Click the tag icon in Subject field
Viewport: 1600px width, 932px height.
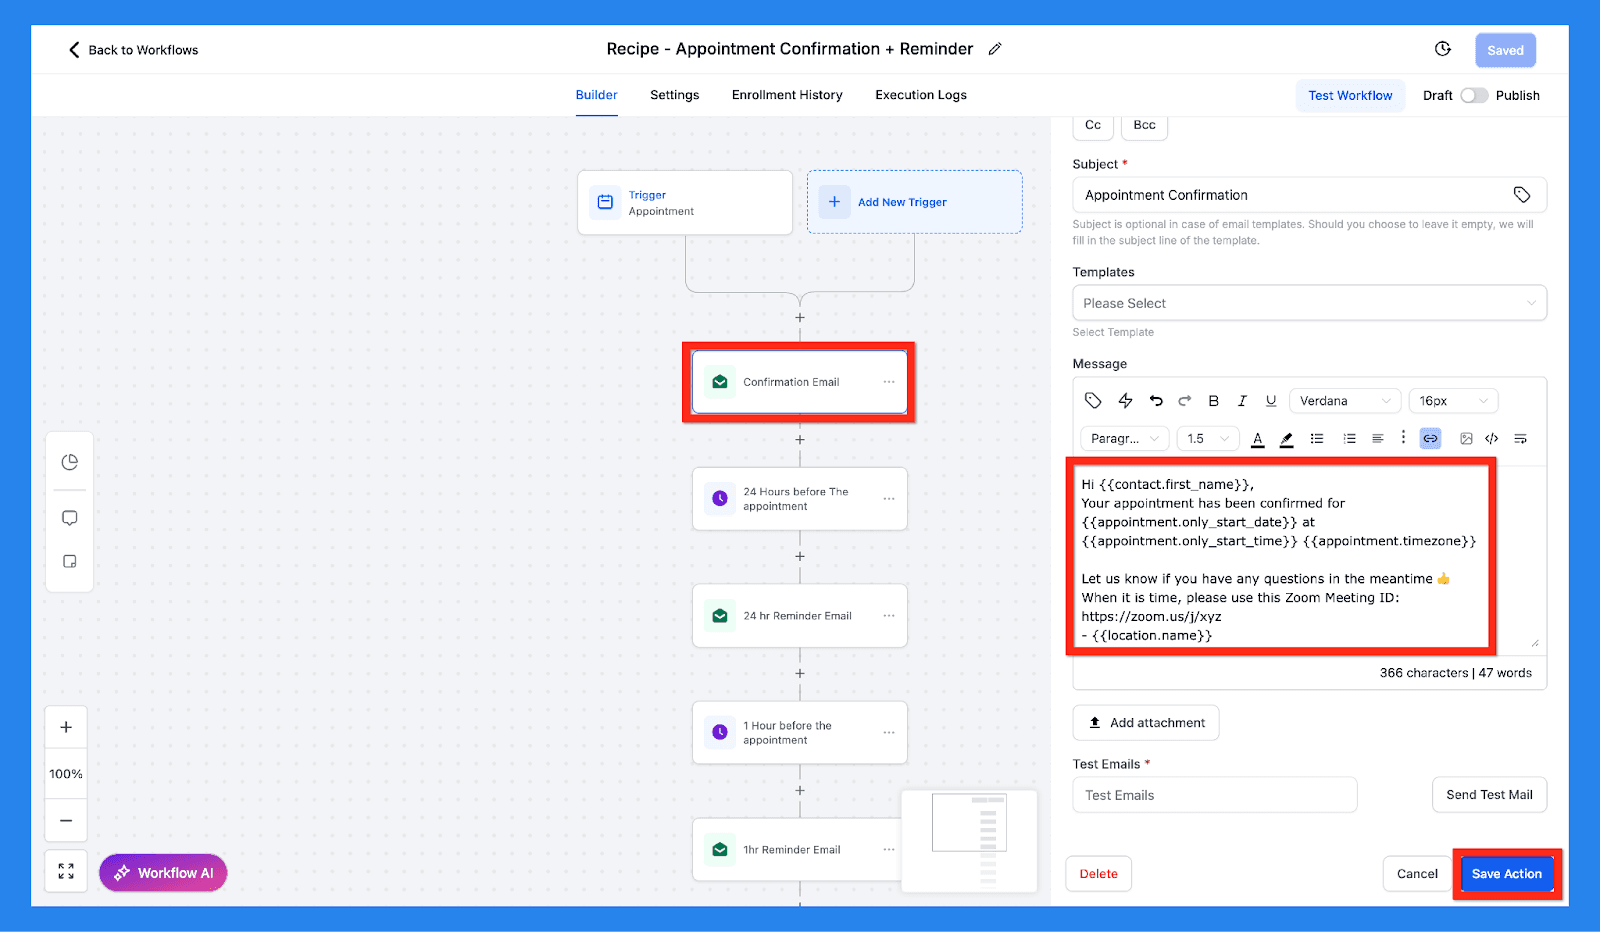tap(1522, 195)
